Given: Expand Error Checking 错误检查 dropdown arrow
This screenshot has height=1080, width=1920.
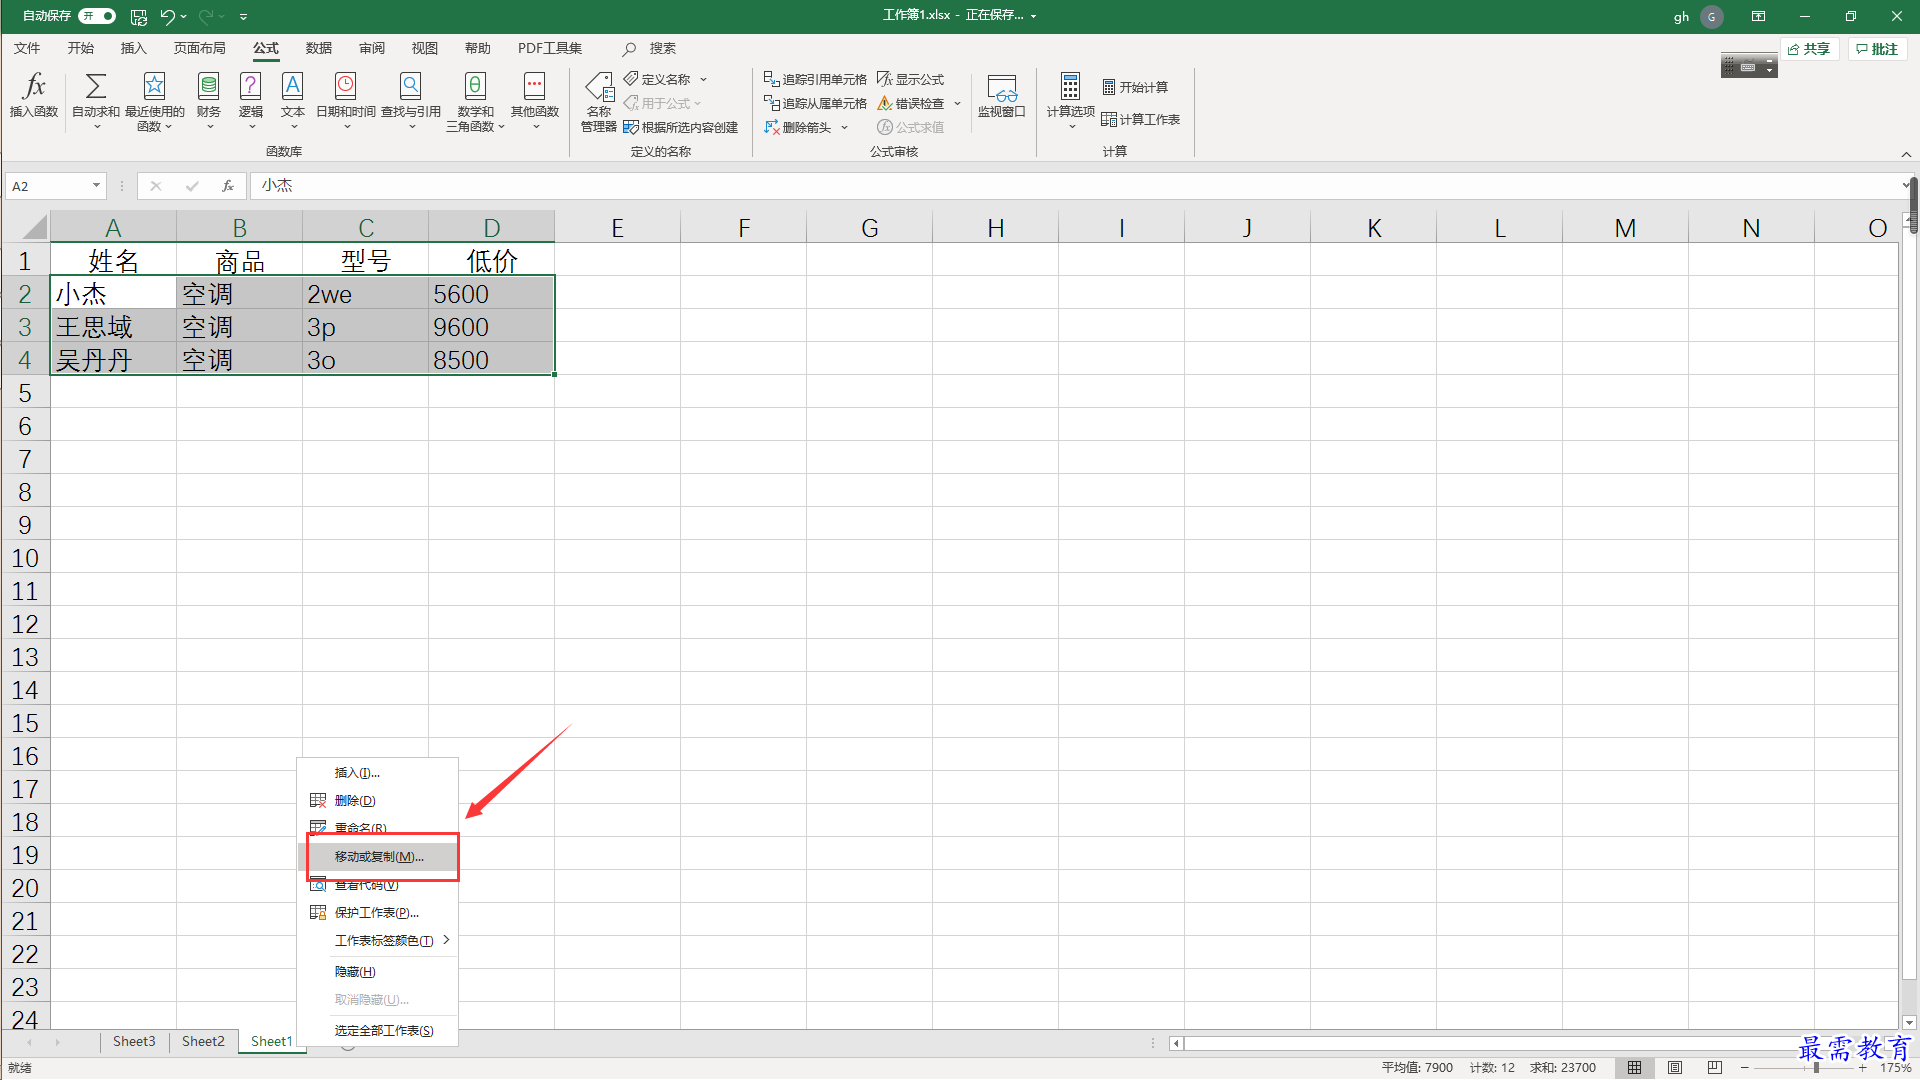Looking at the screenshot, I should 957,103.
